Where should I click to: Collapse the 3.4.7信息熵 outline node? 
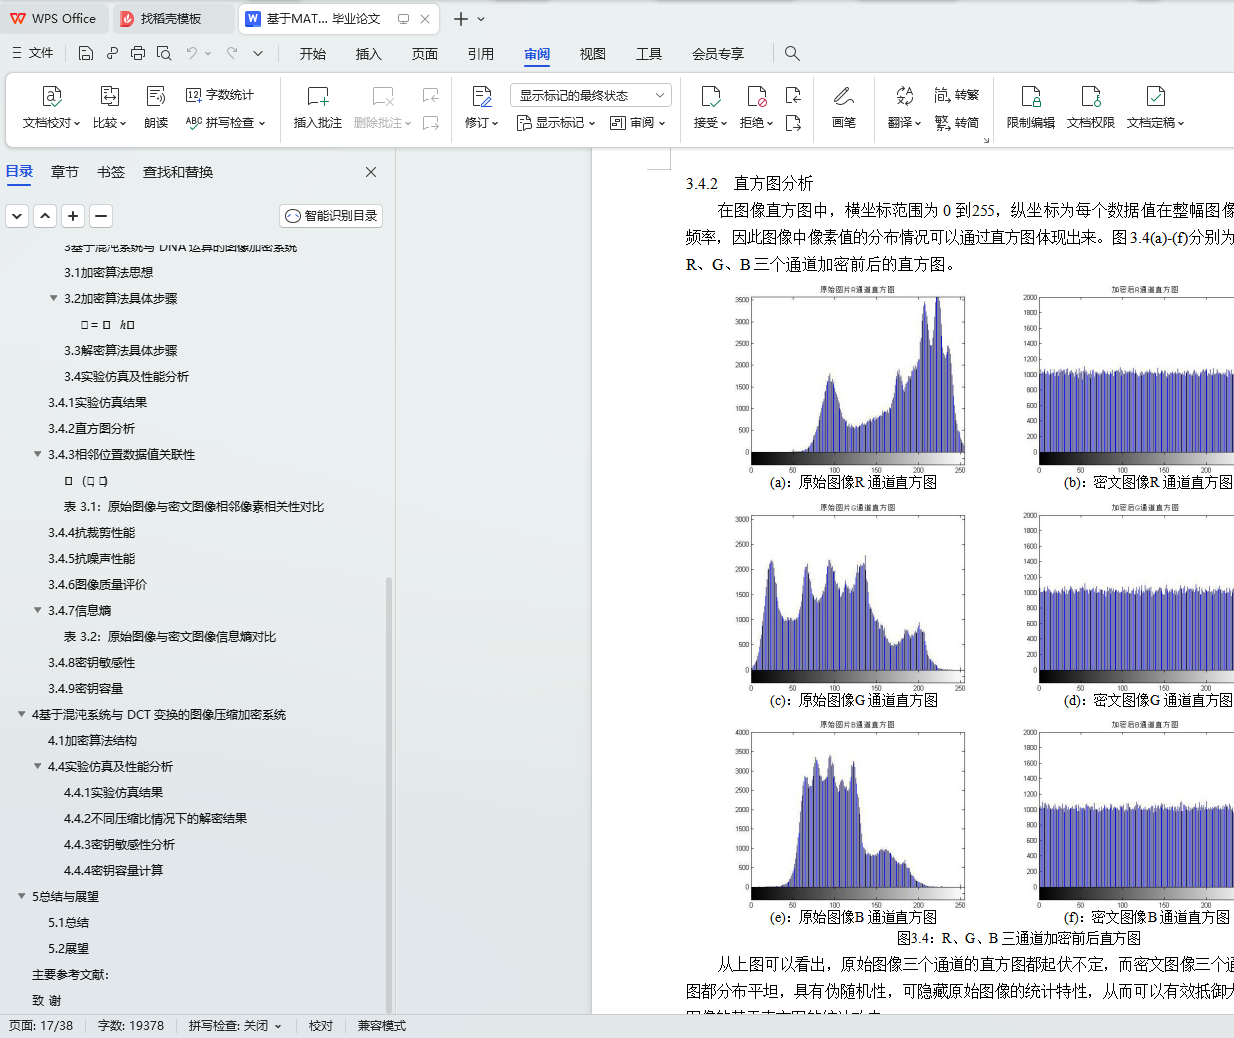(x=38, y=610)
